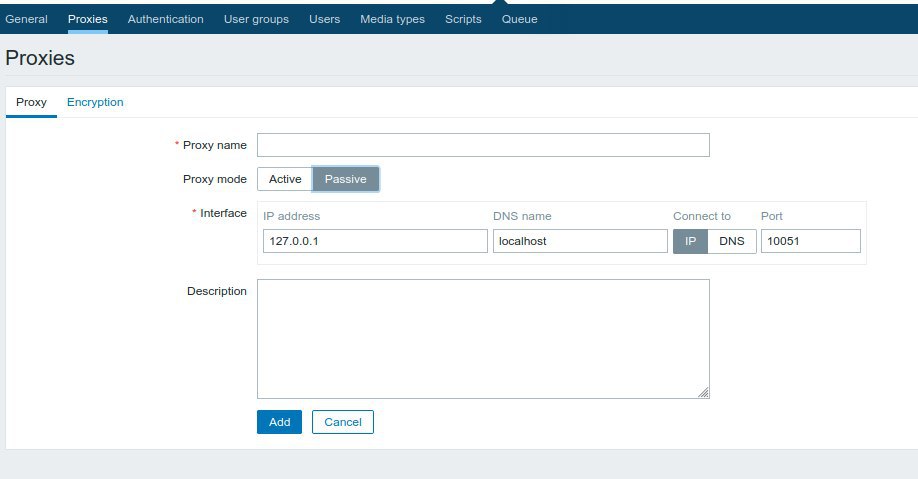This screenshot has width=918, height=479.
Task: Click the Add button
Action: [x=279, y=422]
